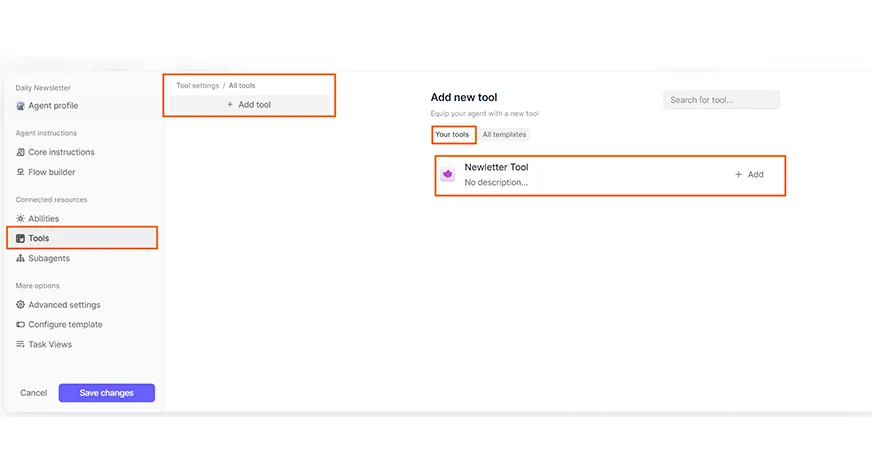The image size is (872, 473).
Task: Click the purple Newletter Tool icon
Action: (448, 175)
